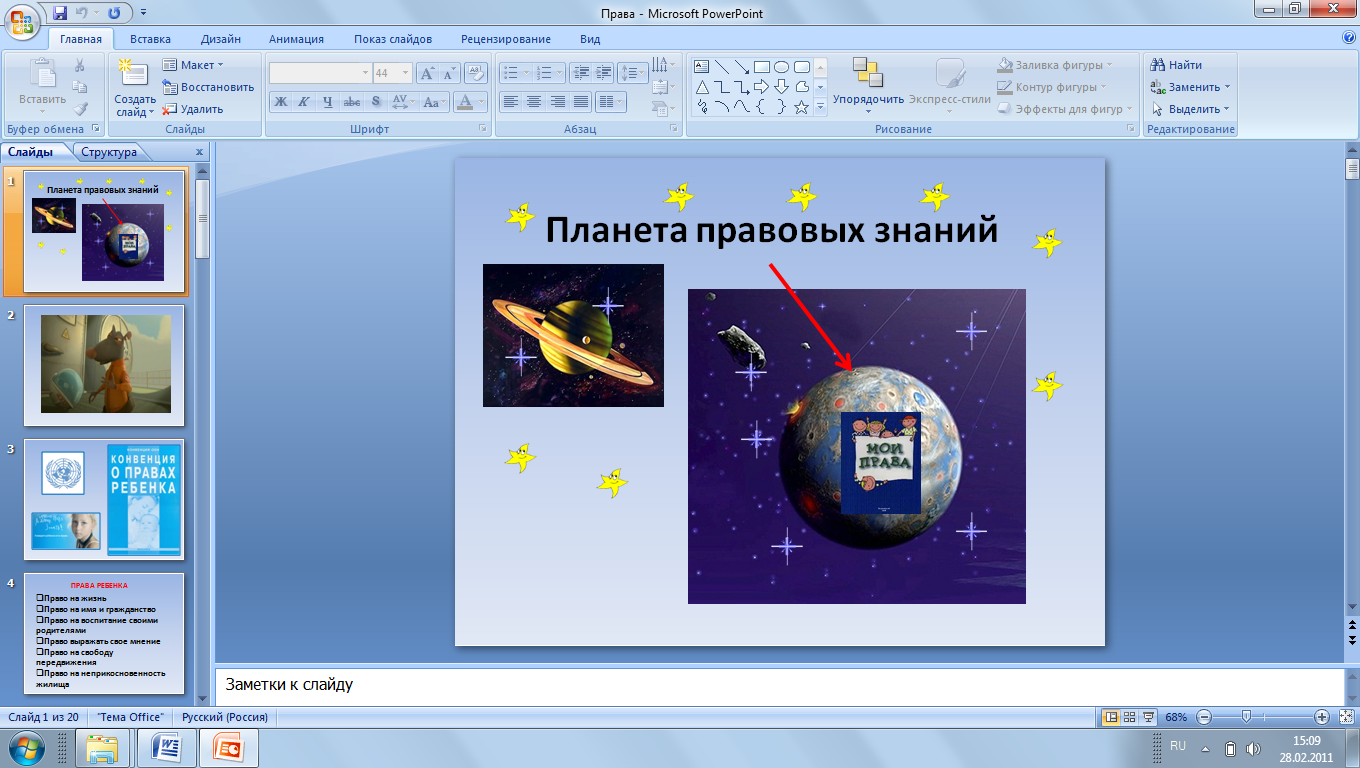Open the Вставка ribbon tab

point(150,39)
